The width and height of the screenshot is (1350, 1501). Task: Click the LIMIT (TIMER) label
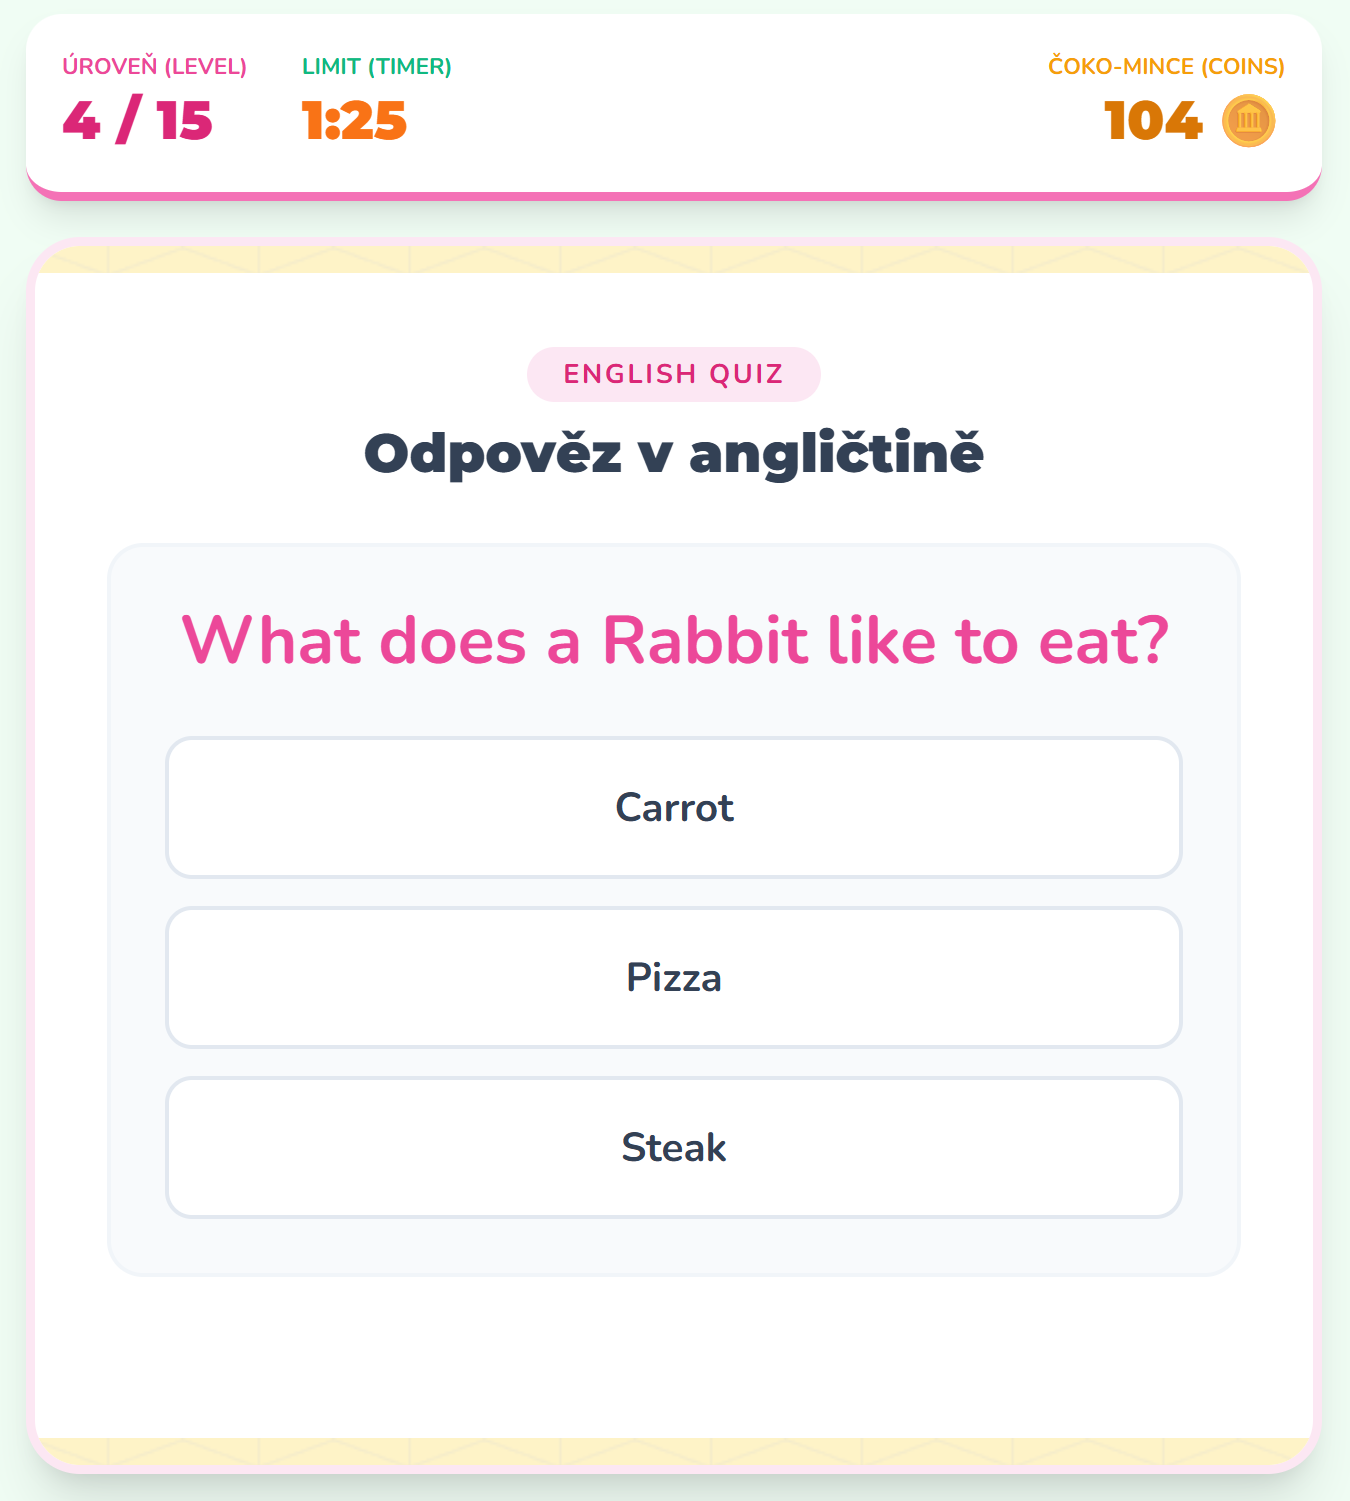[x=376, y=66]
